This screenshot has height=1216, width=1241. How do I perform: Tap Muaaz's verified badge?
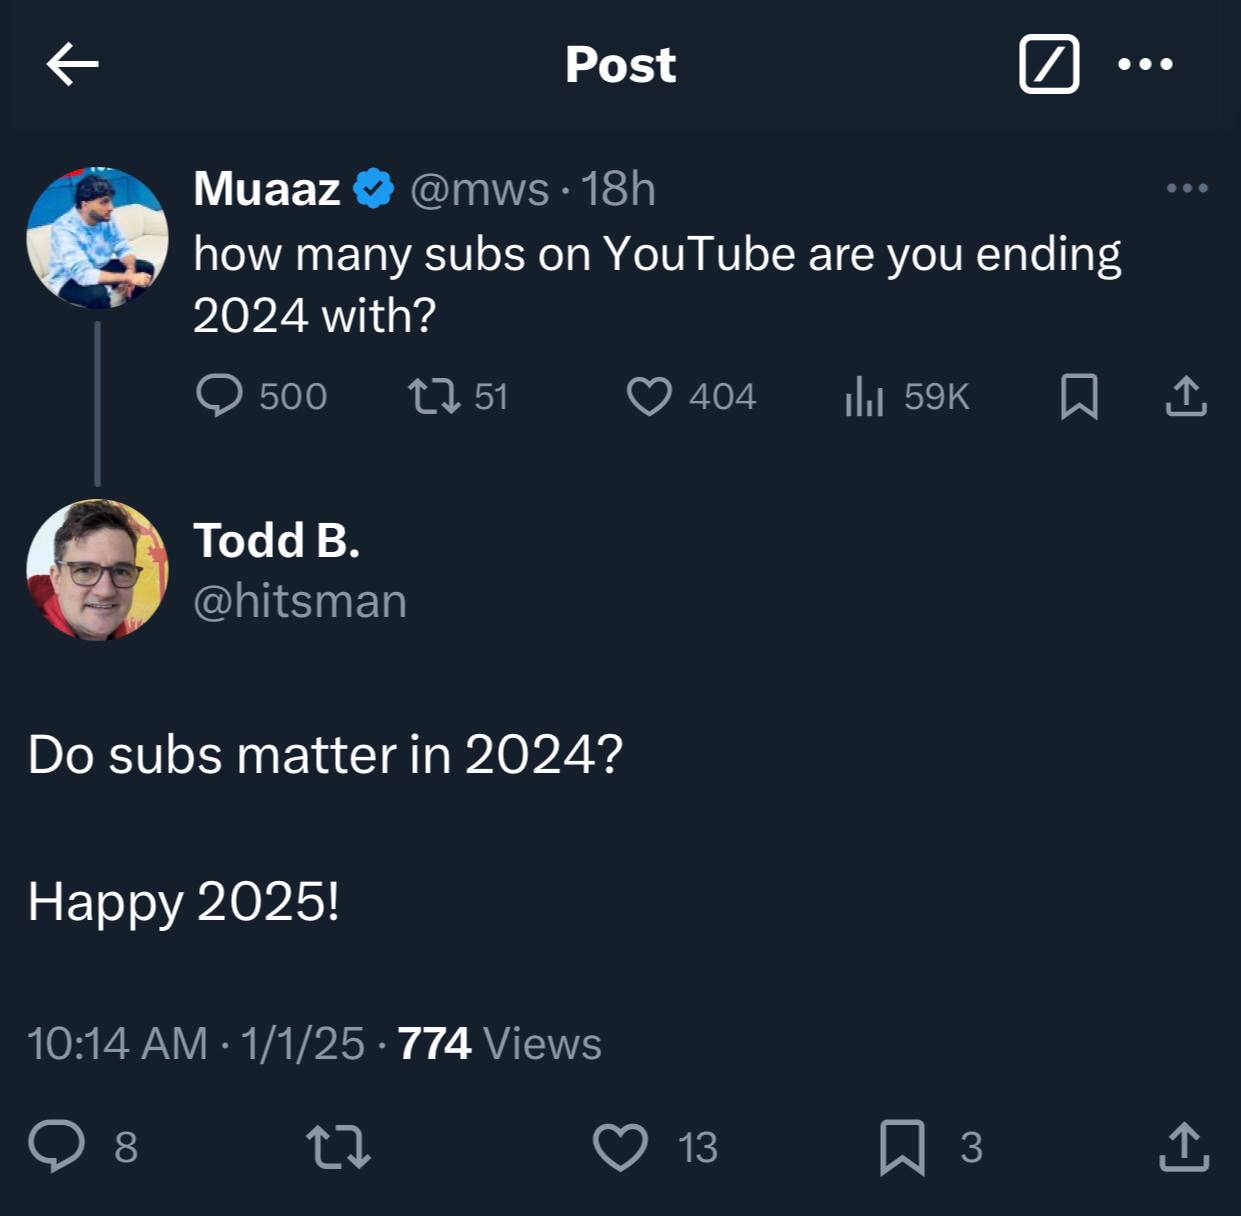pyautogui.click(x=373, y=186)
